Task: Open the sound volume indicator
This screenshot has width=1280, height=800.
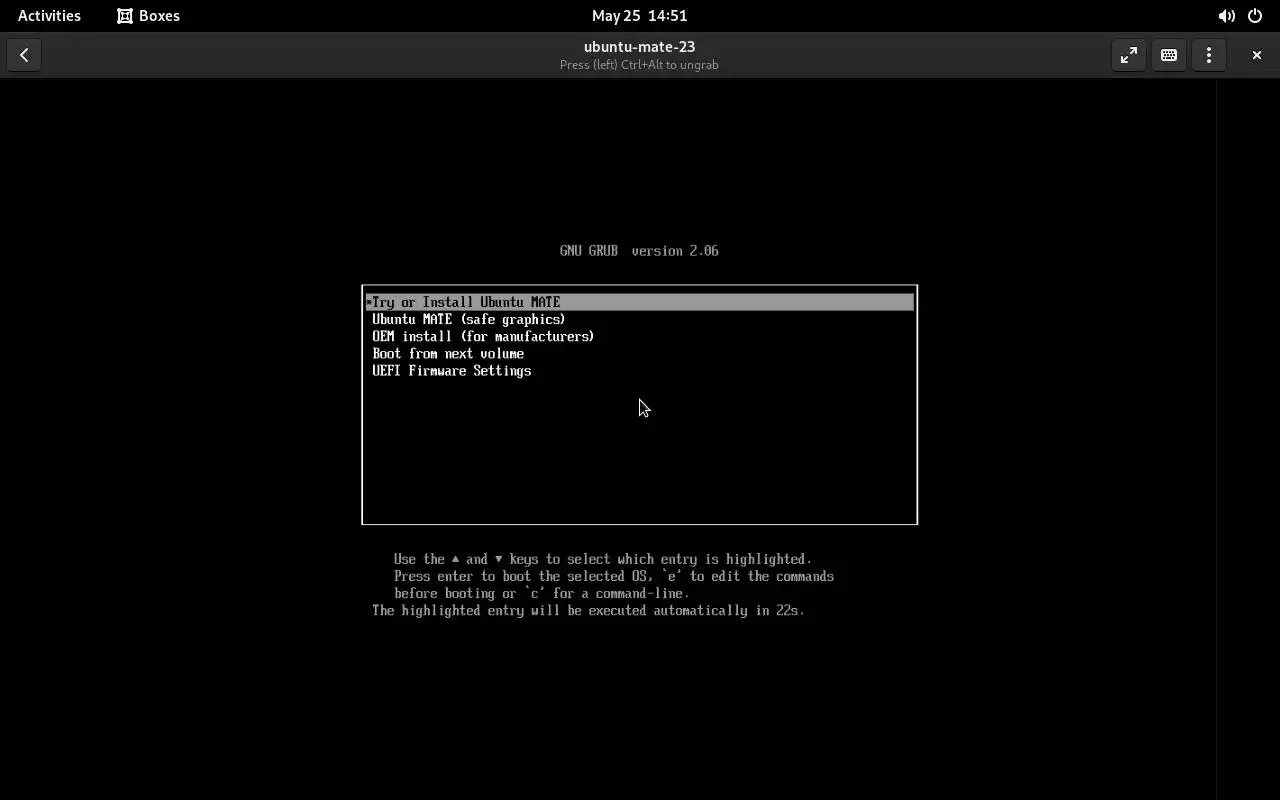Action: coord(1226,16)
